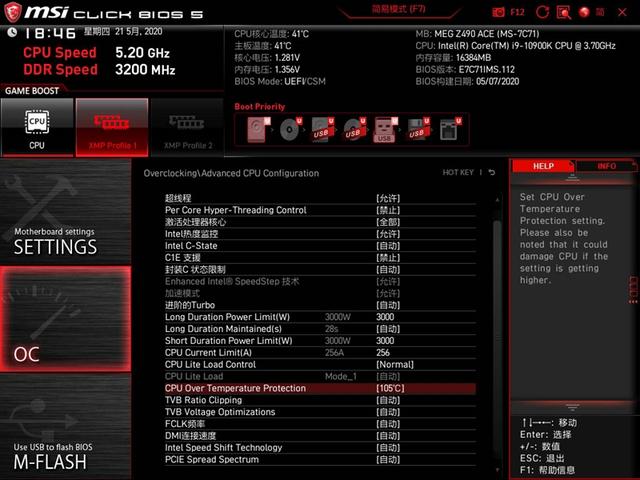
Task: Click the settings list vertical scrollbar
Action: (x=497, y=335)
